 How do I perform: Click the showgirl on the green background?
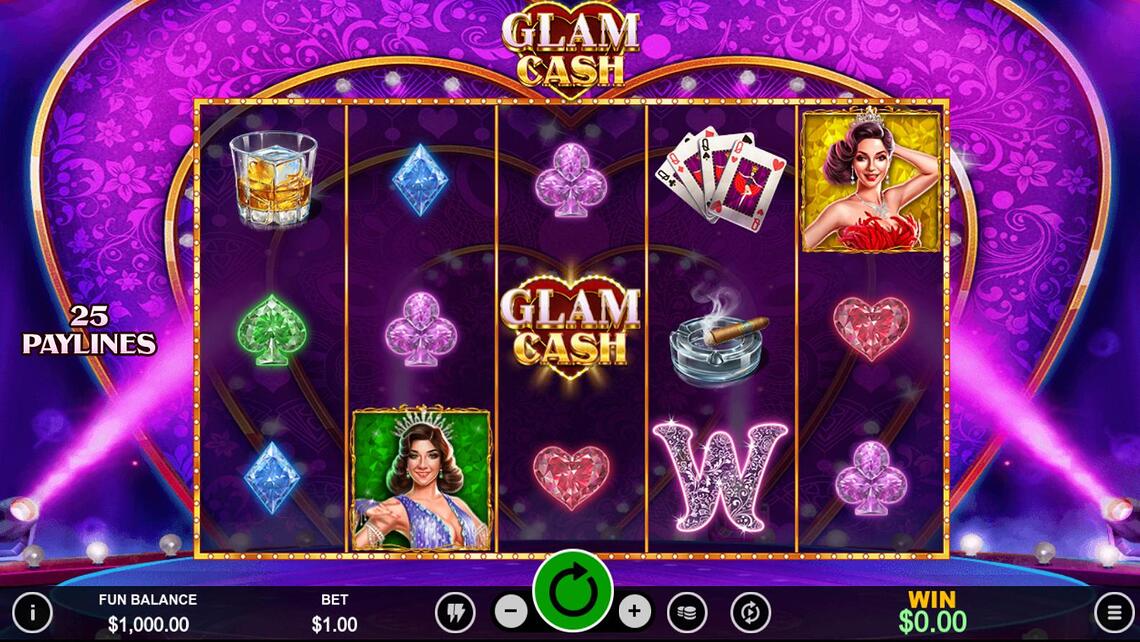pyautogui.click(x=422, y=478)
